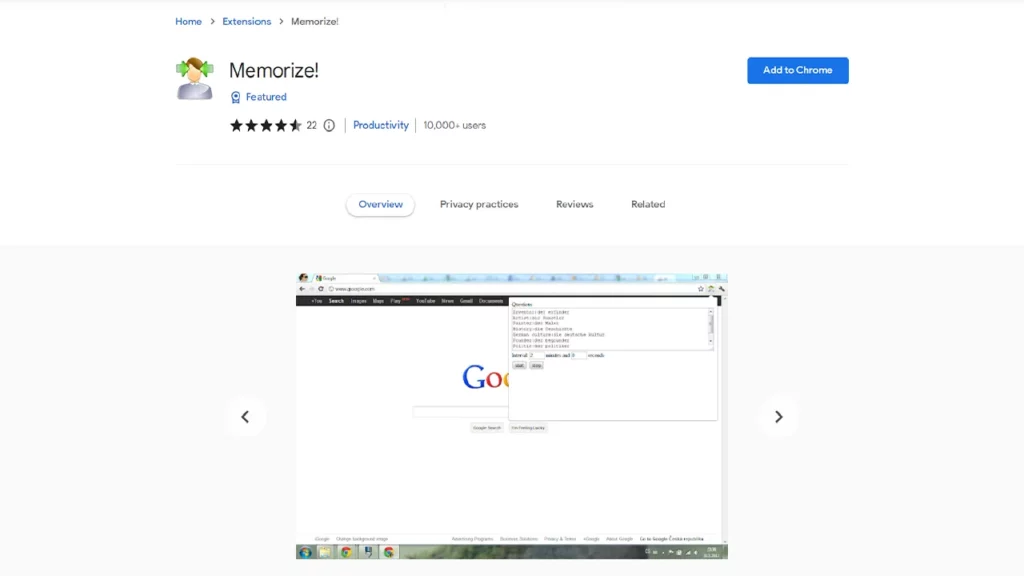The height and width of the screenshot is (576, 1024).
Task: Click the Memorize! title heading
Action: click(x=274, y=70)
